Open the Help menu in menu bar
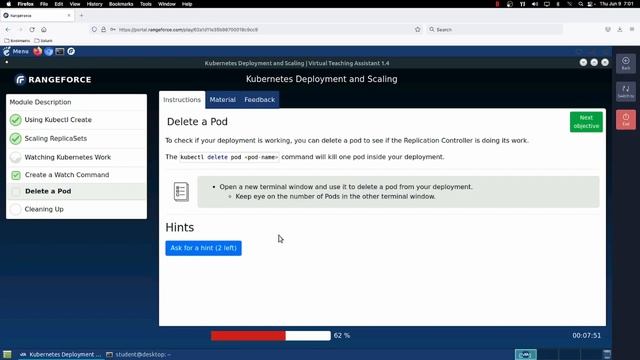 (x=187, y=4)
